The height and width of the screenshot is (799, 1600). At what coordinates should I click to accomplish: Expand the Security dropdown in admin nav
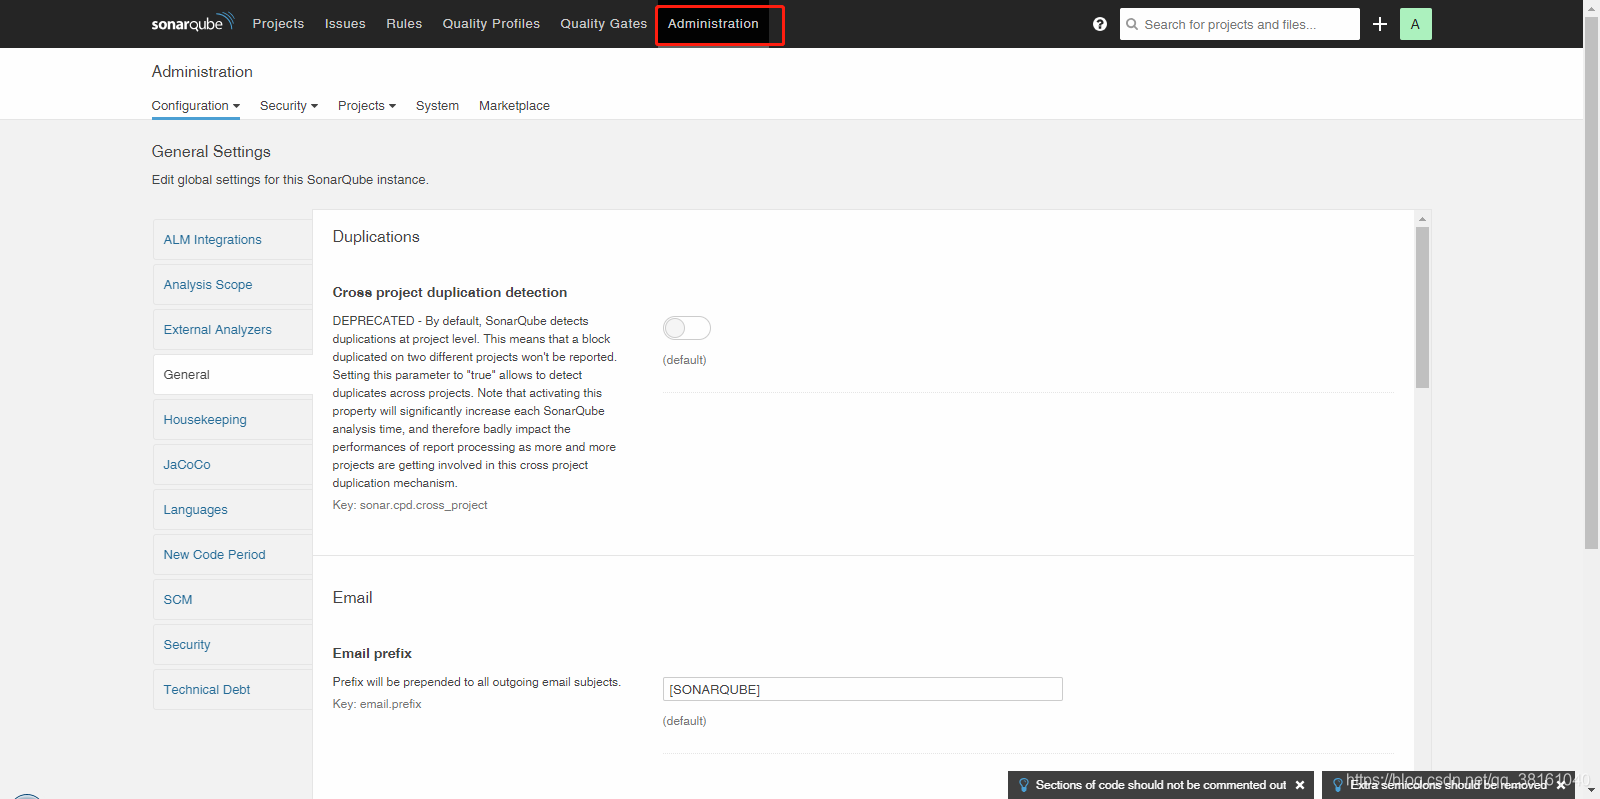(289, 106)
